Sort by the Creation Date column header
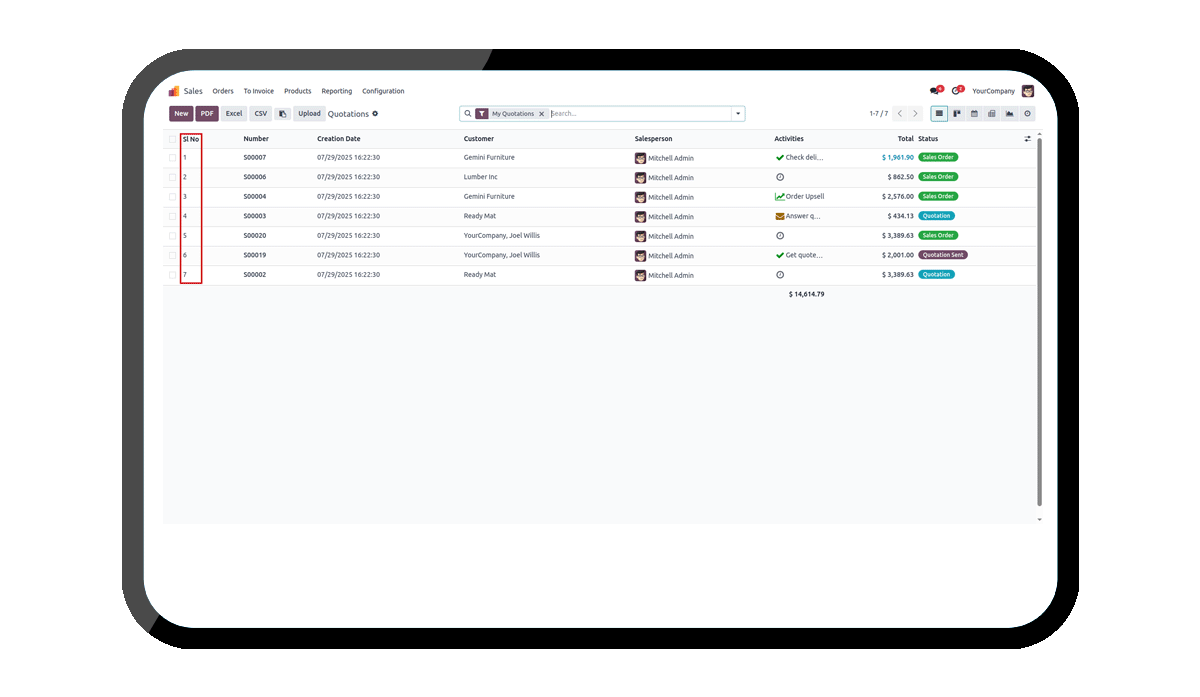The image size is (1200, 697). 339,139
